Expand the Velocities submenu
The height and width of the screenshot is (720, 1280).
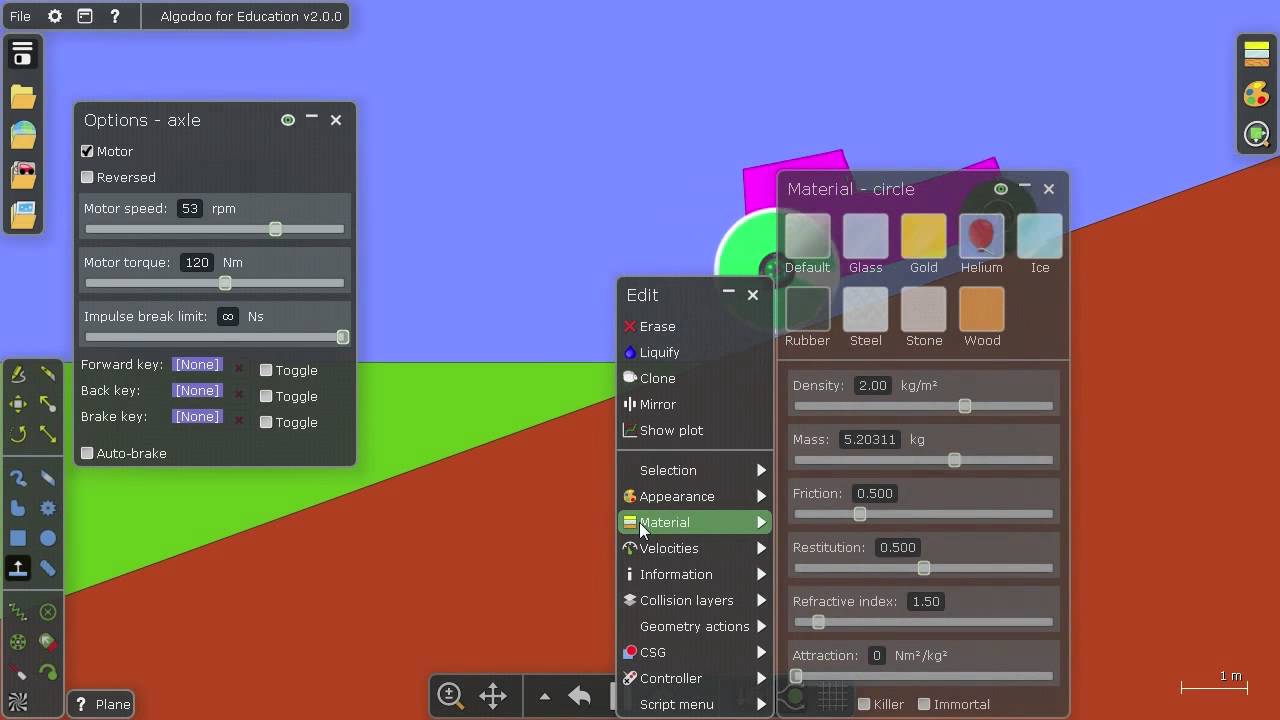coord(695,548)
